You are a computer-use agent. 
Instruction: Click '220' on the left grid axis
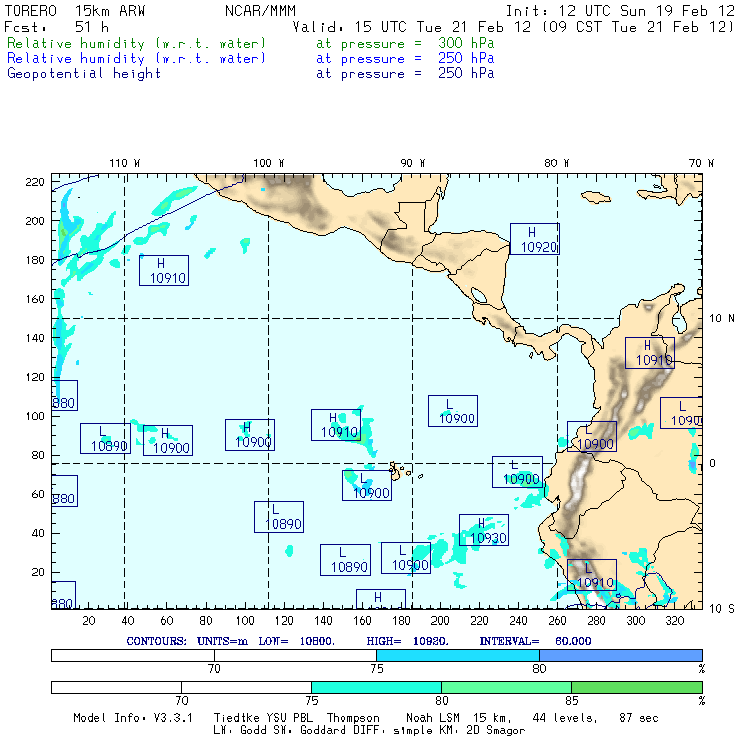coord(35,182)
